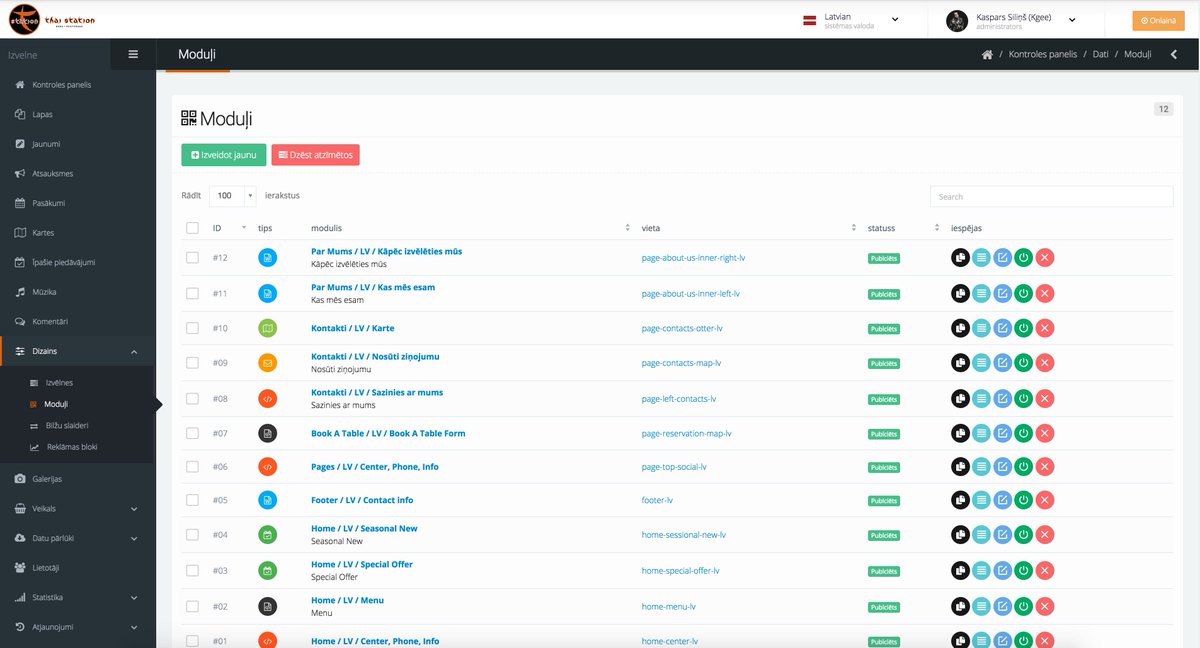Check the select-all checkbox in the table header

click(x=192, y=228)
